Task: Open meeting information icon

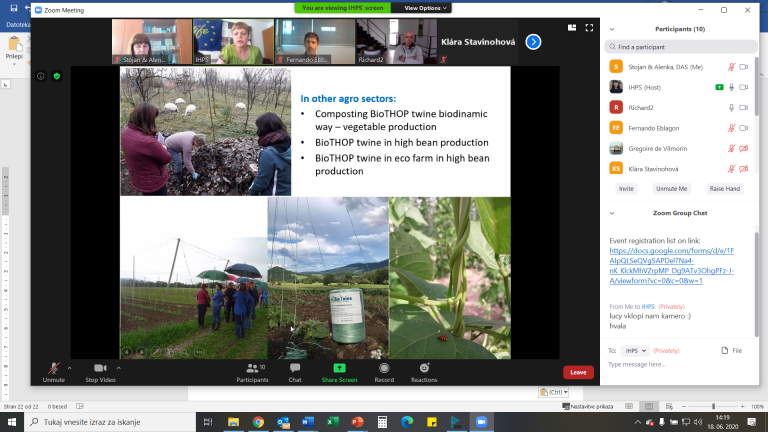Action: (x=41, y=76)
